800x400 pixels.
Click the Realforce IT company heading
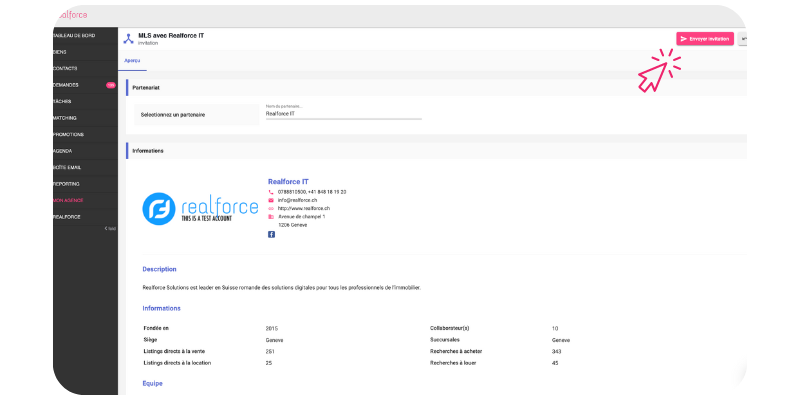tap(288, 182)
